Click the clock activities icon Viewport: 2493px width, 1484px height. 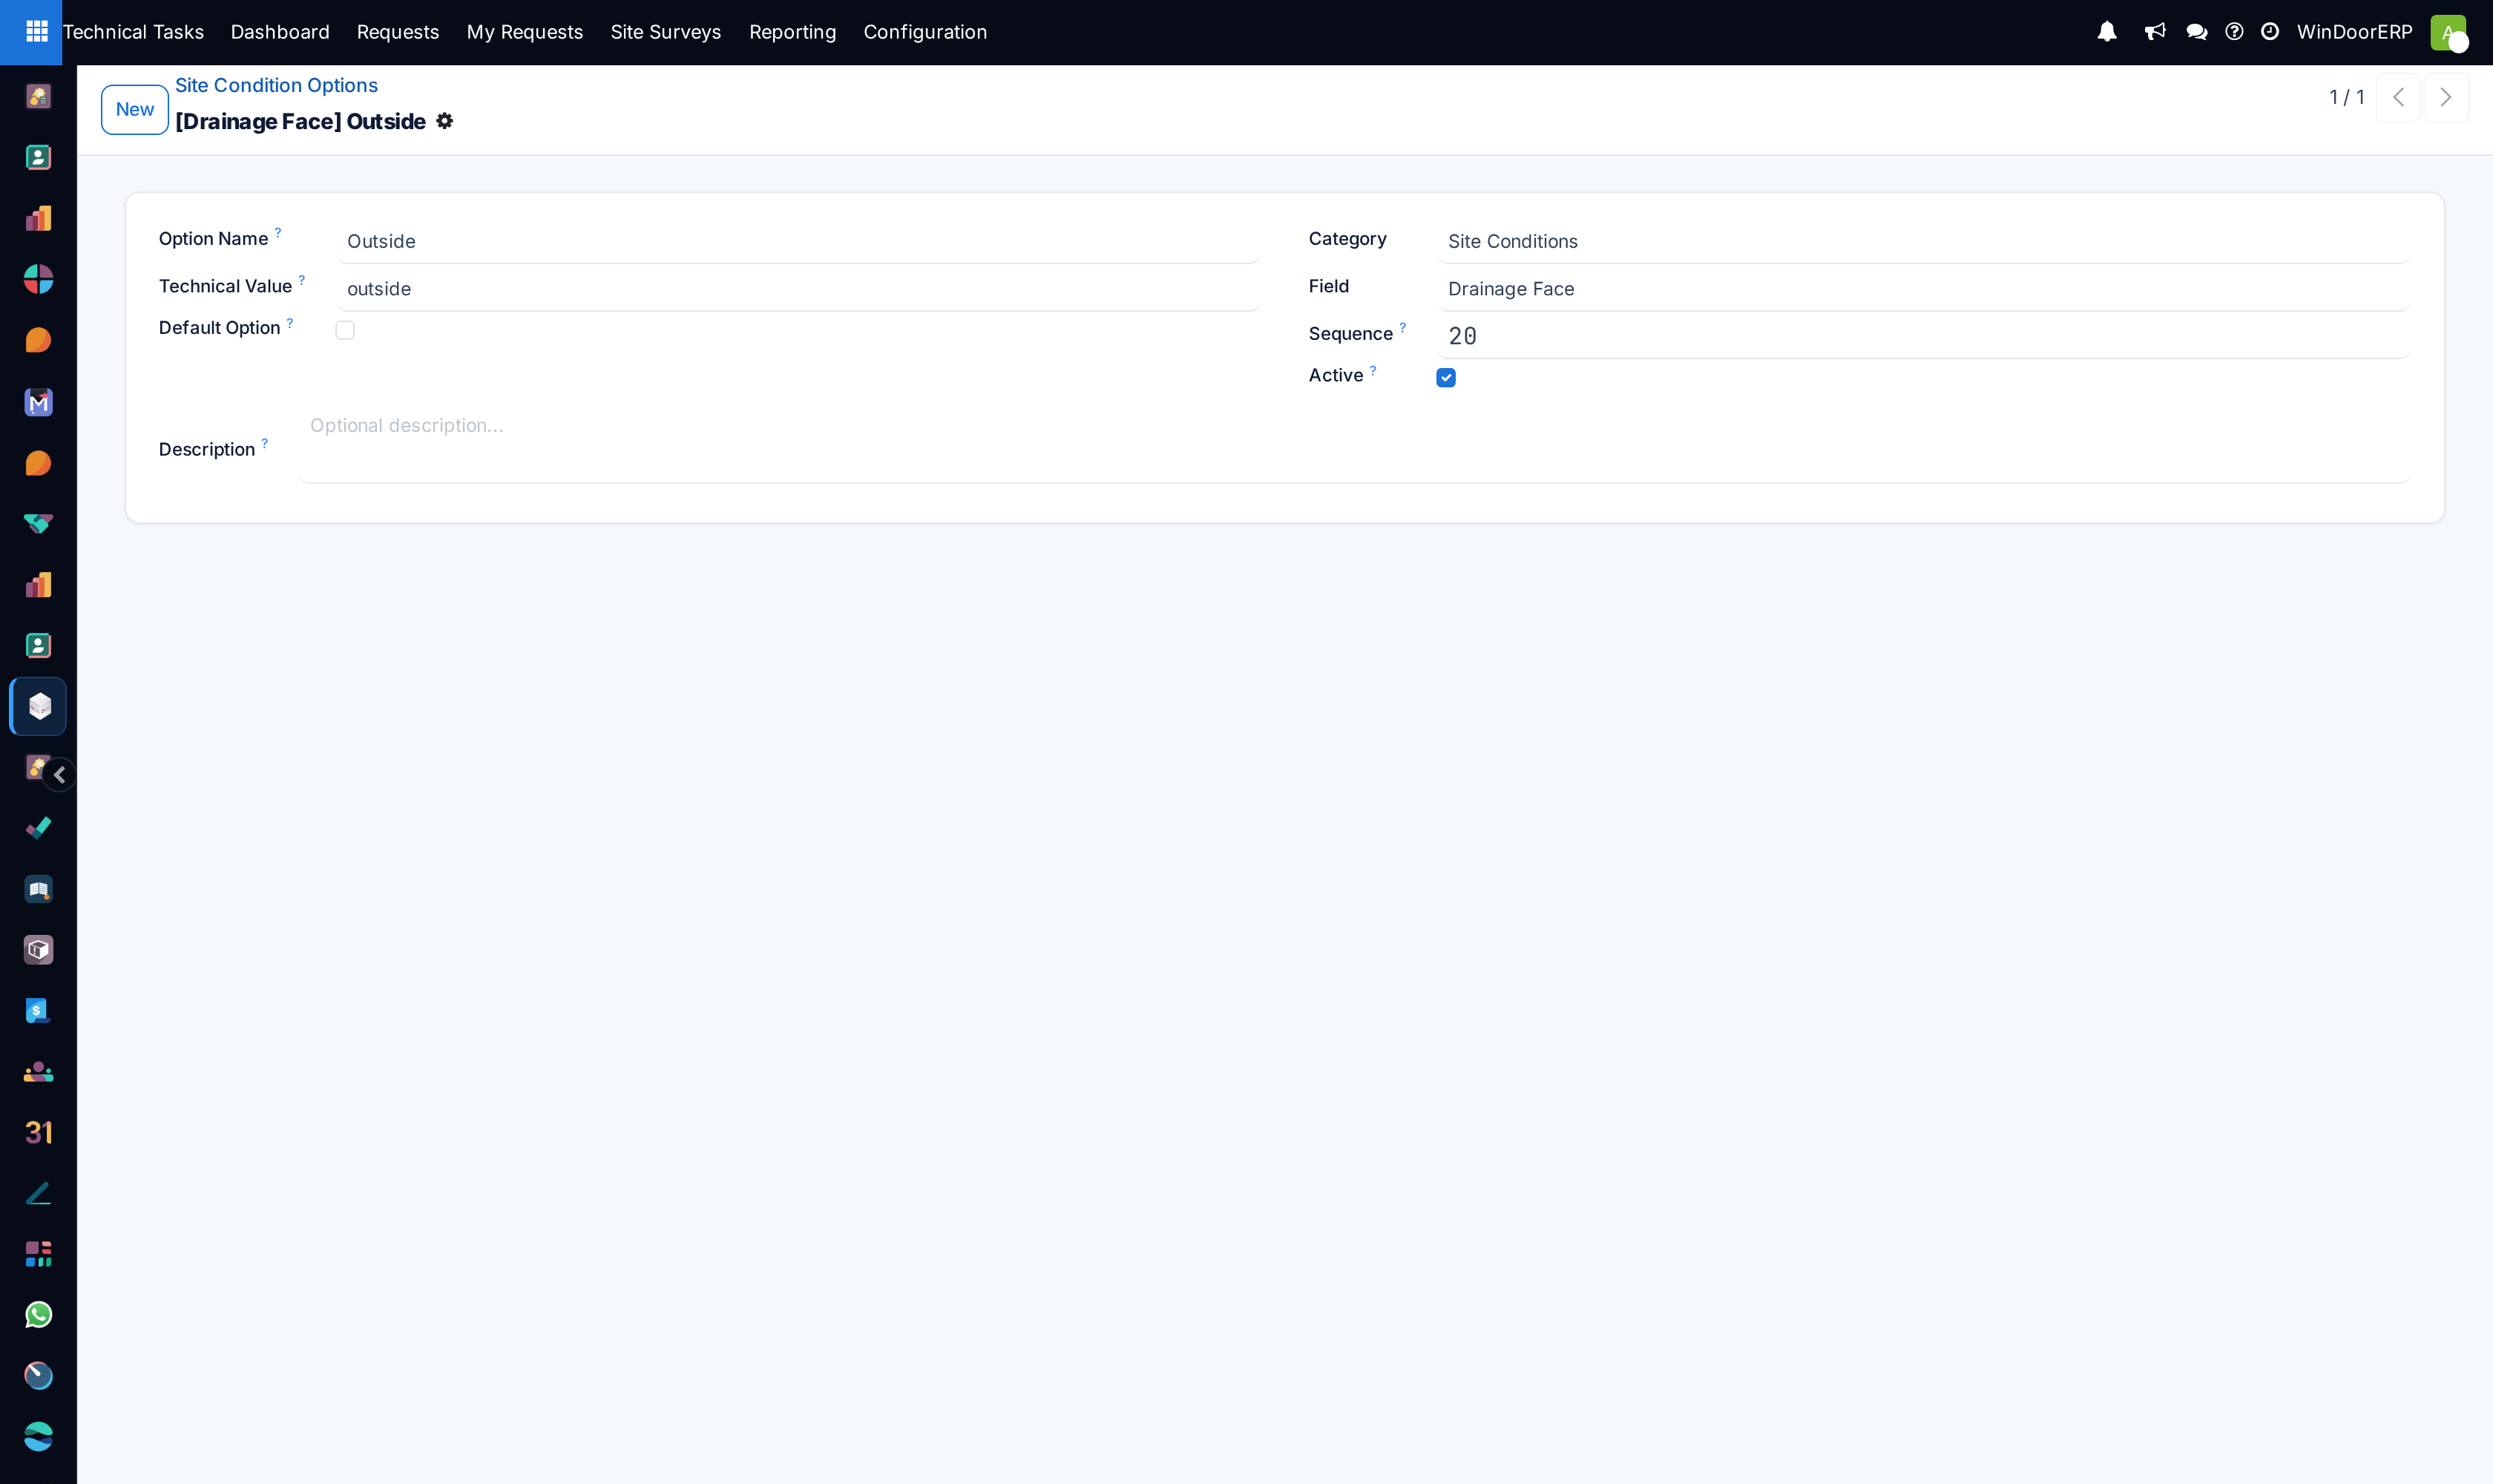click(x=2270, y=32)
